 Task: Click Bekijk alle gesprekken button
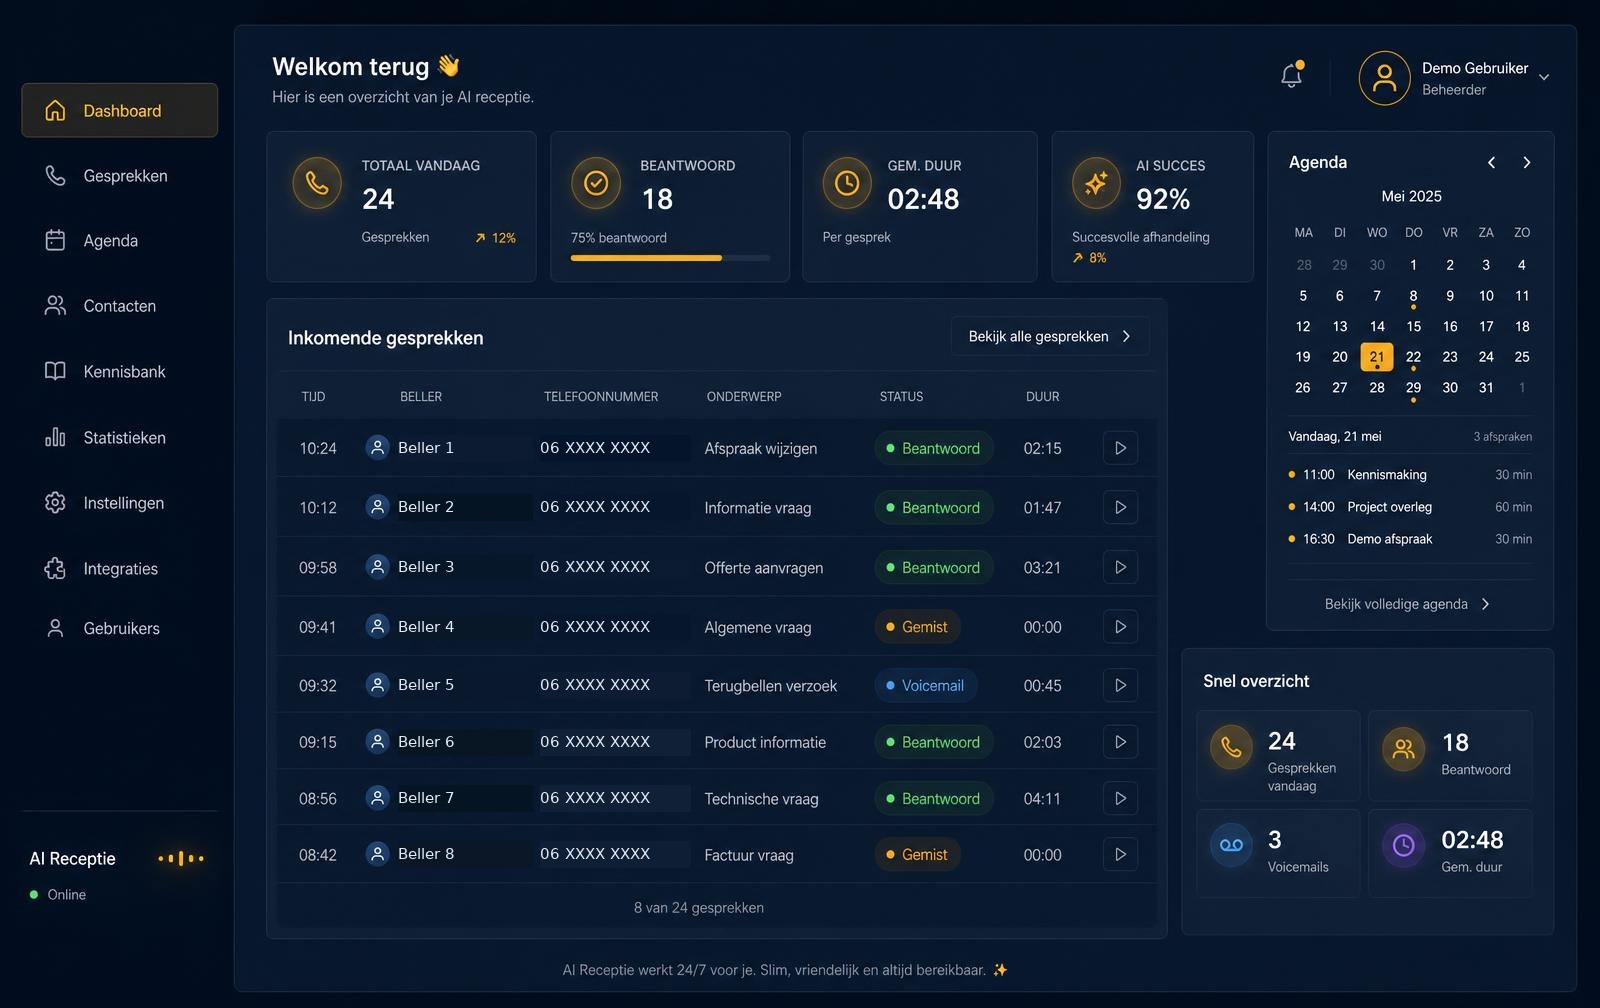pos(1050,336)
